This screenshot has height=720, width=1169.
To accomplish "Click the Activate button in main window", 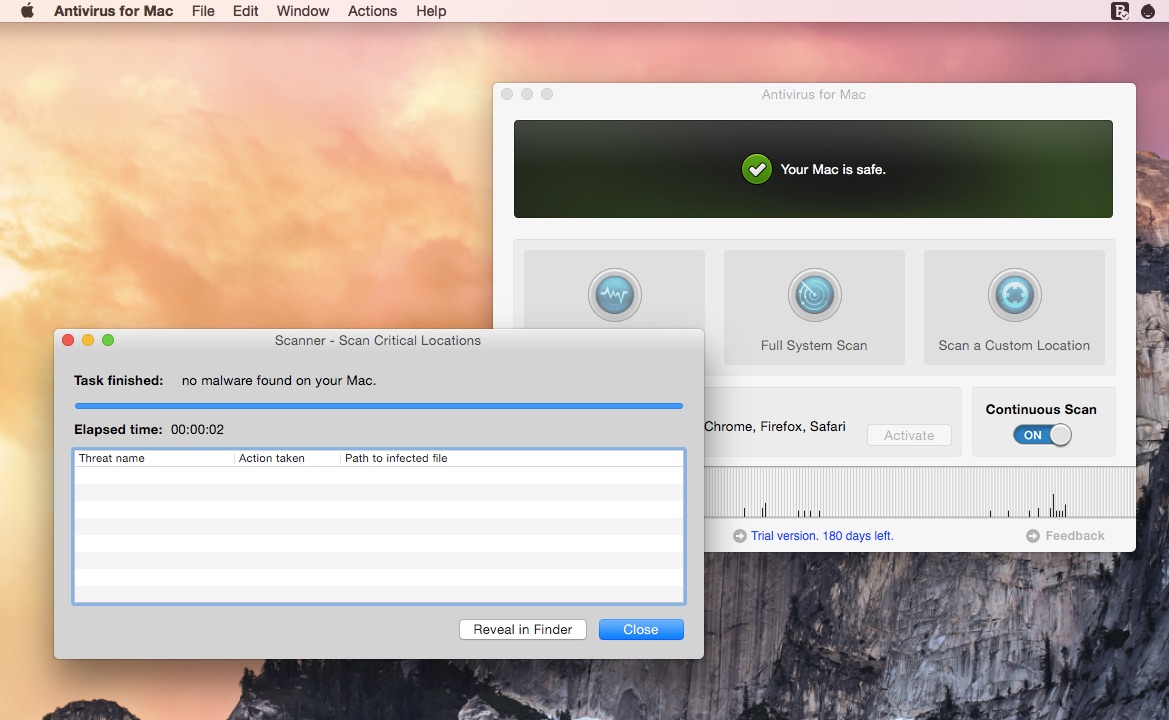I will pos(909,435).
